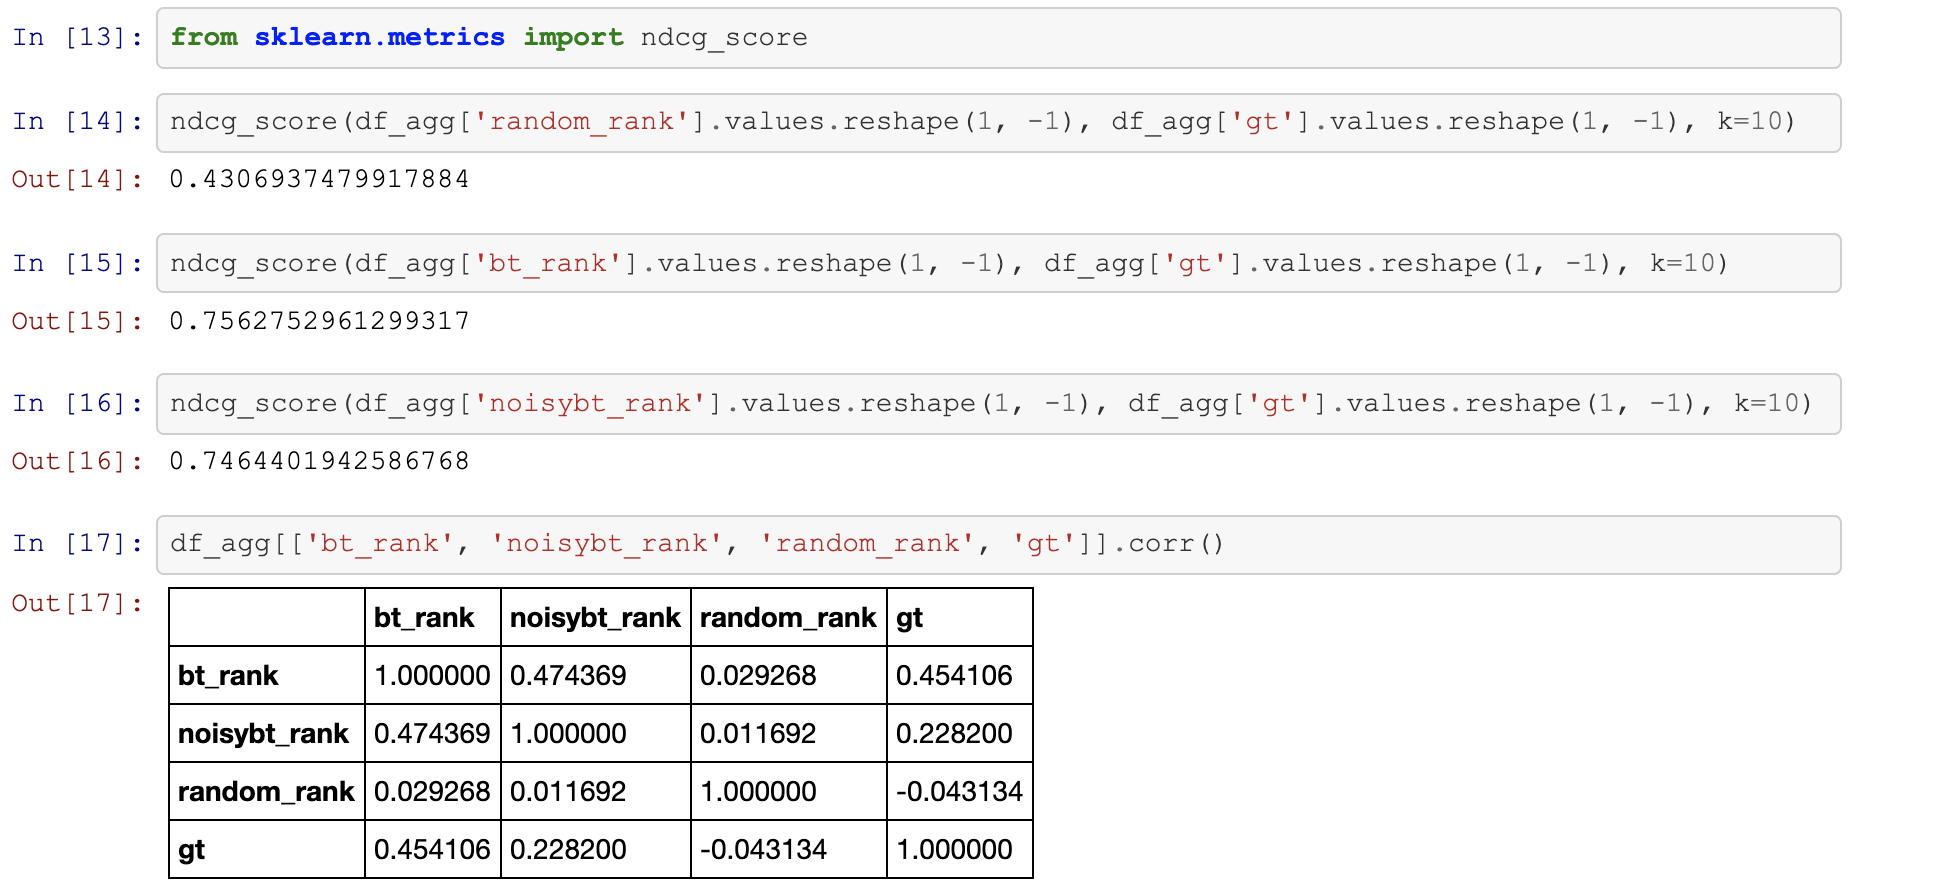Click cell 0.454106 in gt row
The width and height of the screenshot is (1937, 890).
coord(433,850)
